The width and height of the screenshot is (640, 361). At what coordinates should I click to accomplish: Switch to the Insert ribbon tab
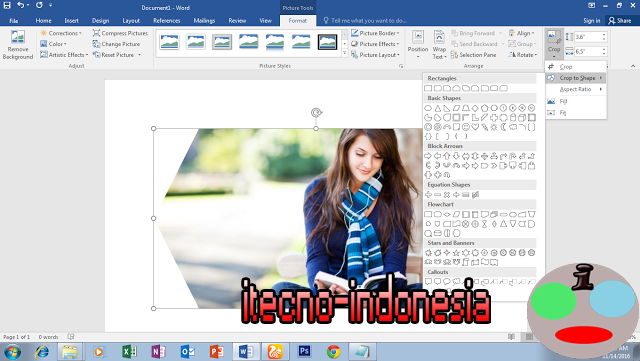[71, 20]
